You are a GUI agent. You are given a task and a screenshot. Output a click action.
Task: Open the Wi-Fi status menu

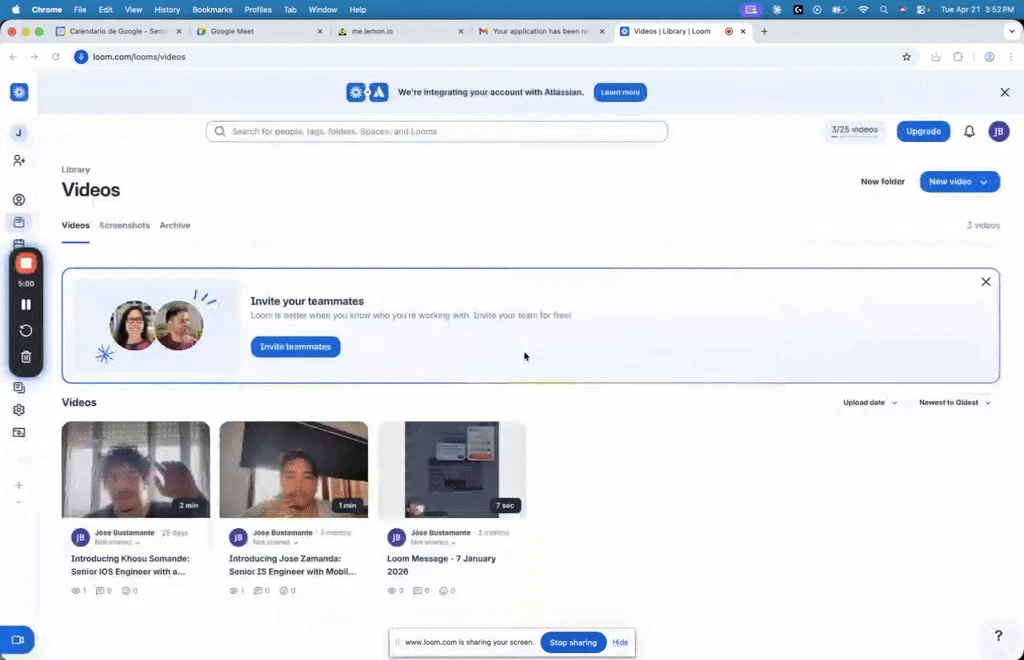(863, 10)
